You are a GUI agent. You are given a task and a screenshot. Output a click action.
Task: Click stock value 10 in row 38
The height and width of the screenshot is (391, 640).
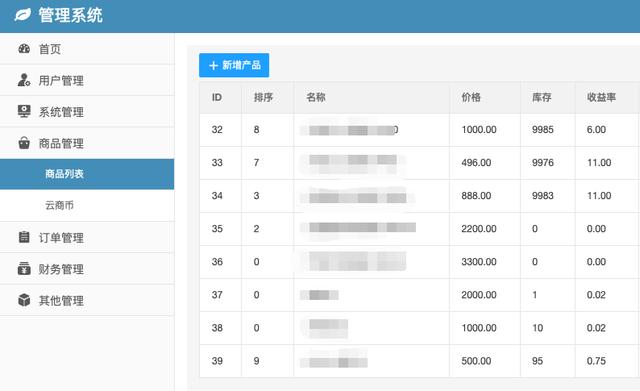coord(537,328)
